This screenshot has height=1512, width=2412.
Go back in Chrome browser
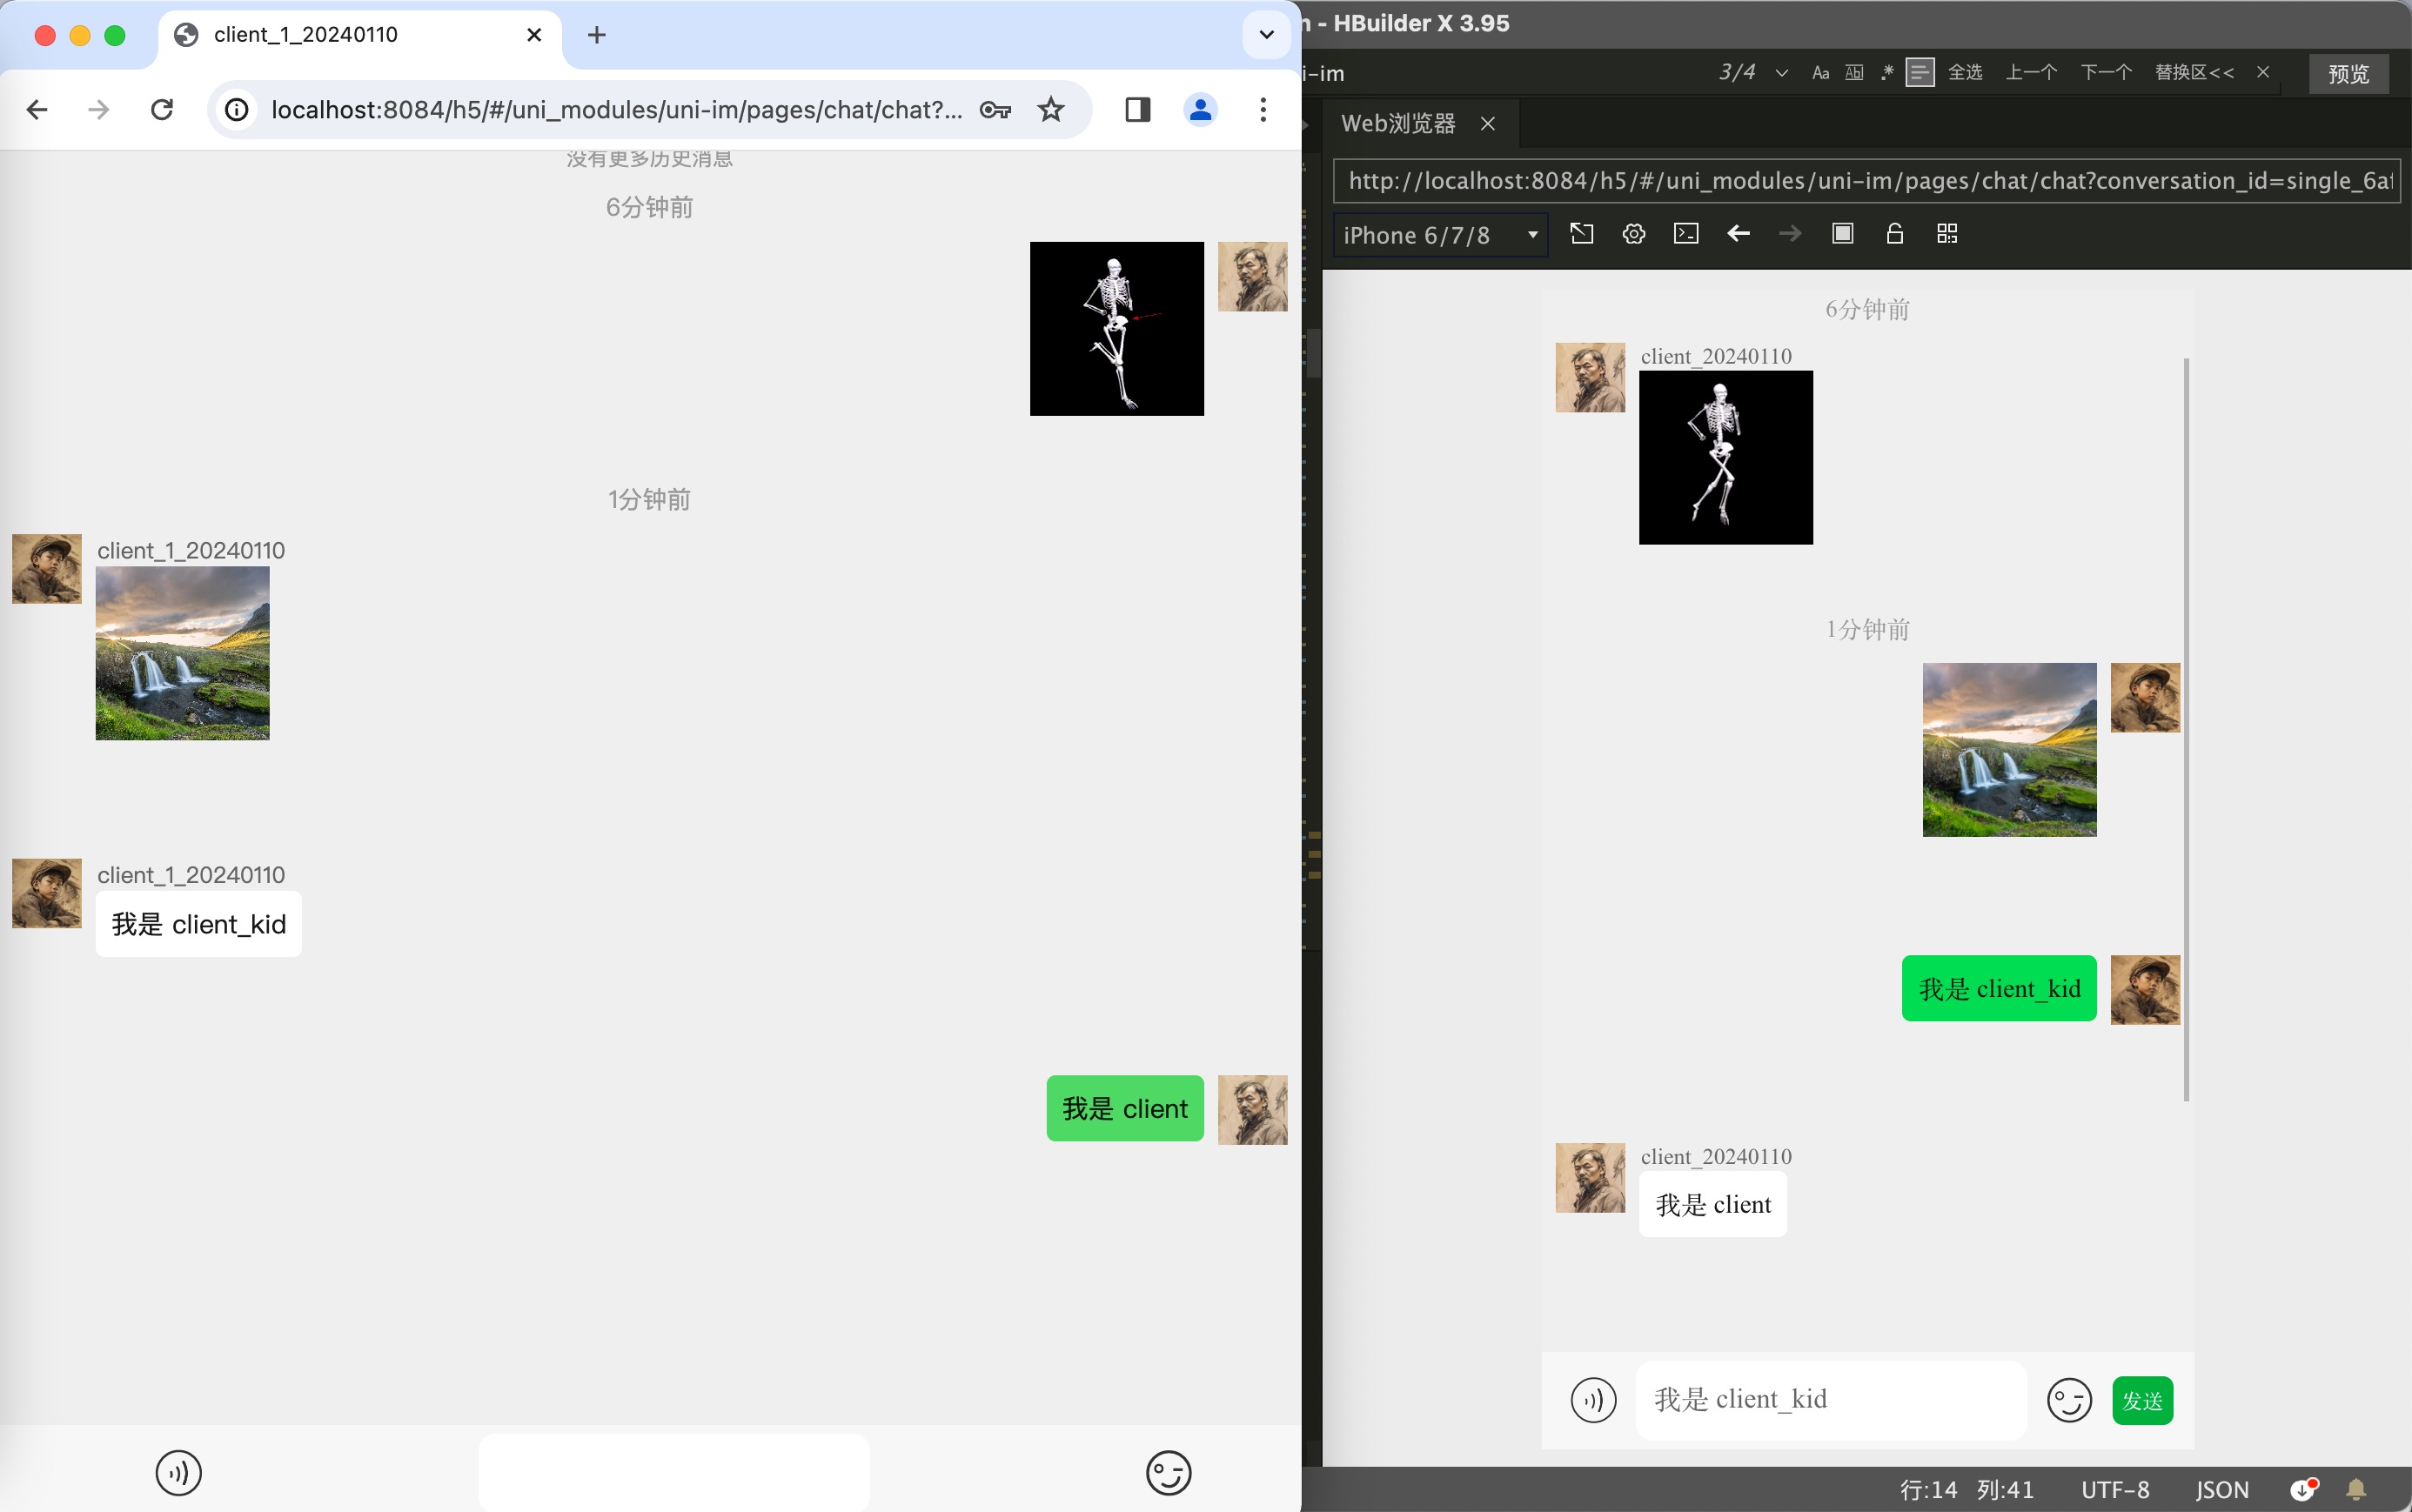pyautogui.click(x=37, y=109)
